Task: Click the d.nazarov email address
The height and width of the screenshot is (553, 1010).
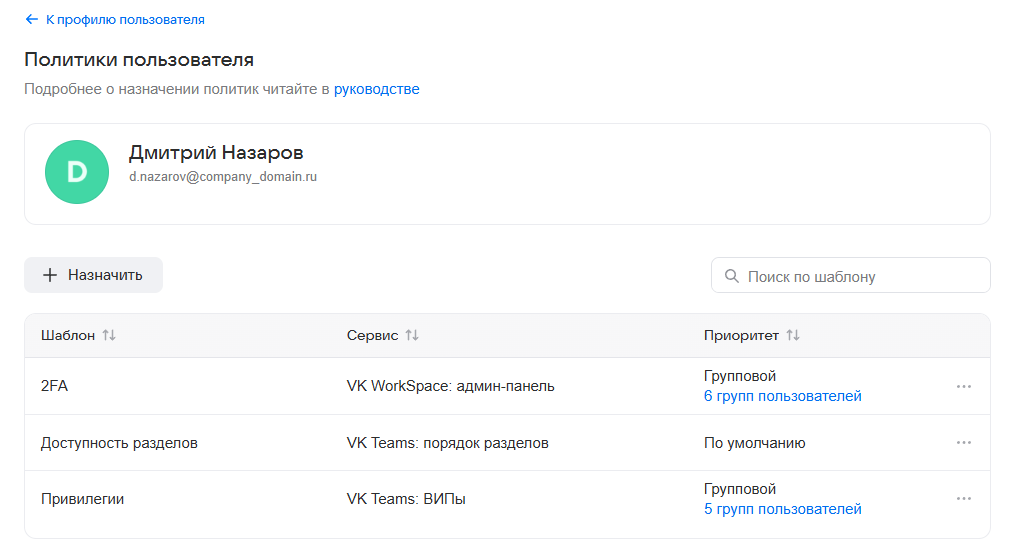Action: [x=222, y=177]
